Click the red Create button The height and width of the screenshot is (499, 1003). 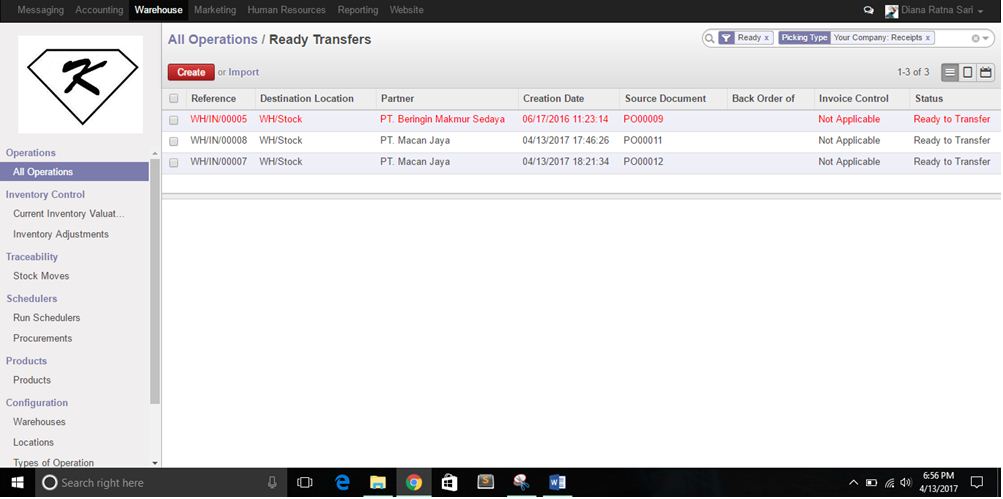tap(190, 72)
